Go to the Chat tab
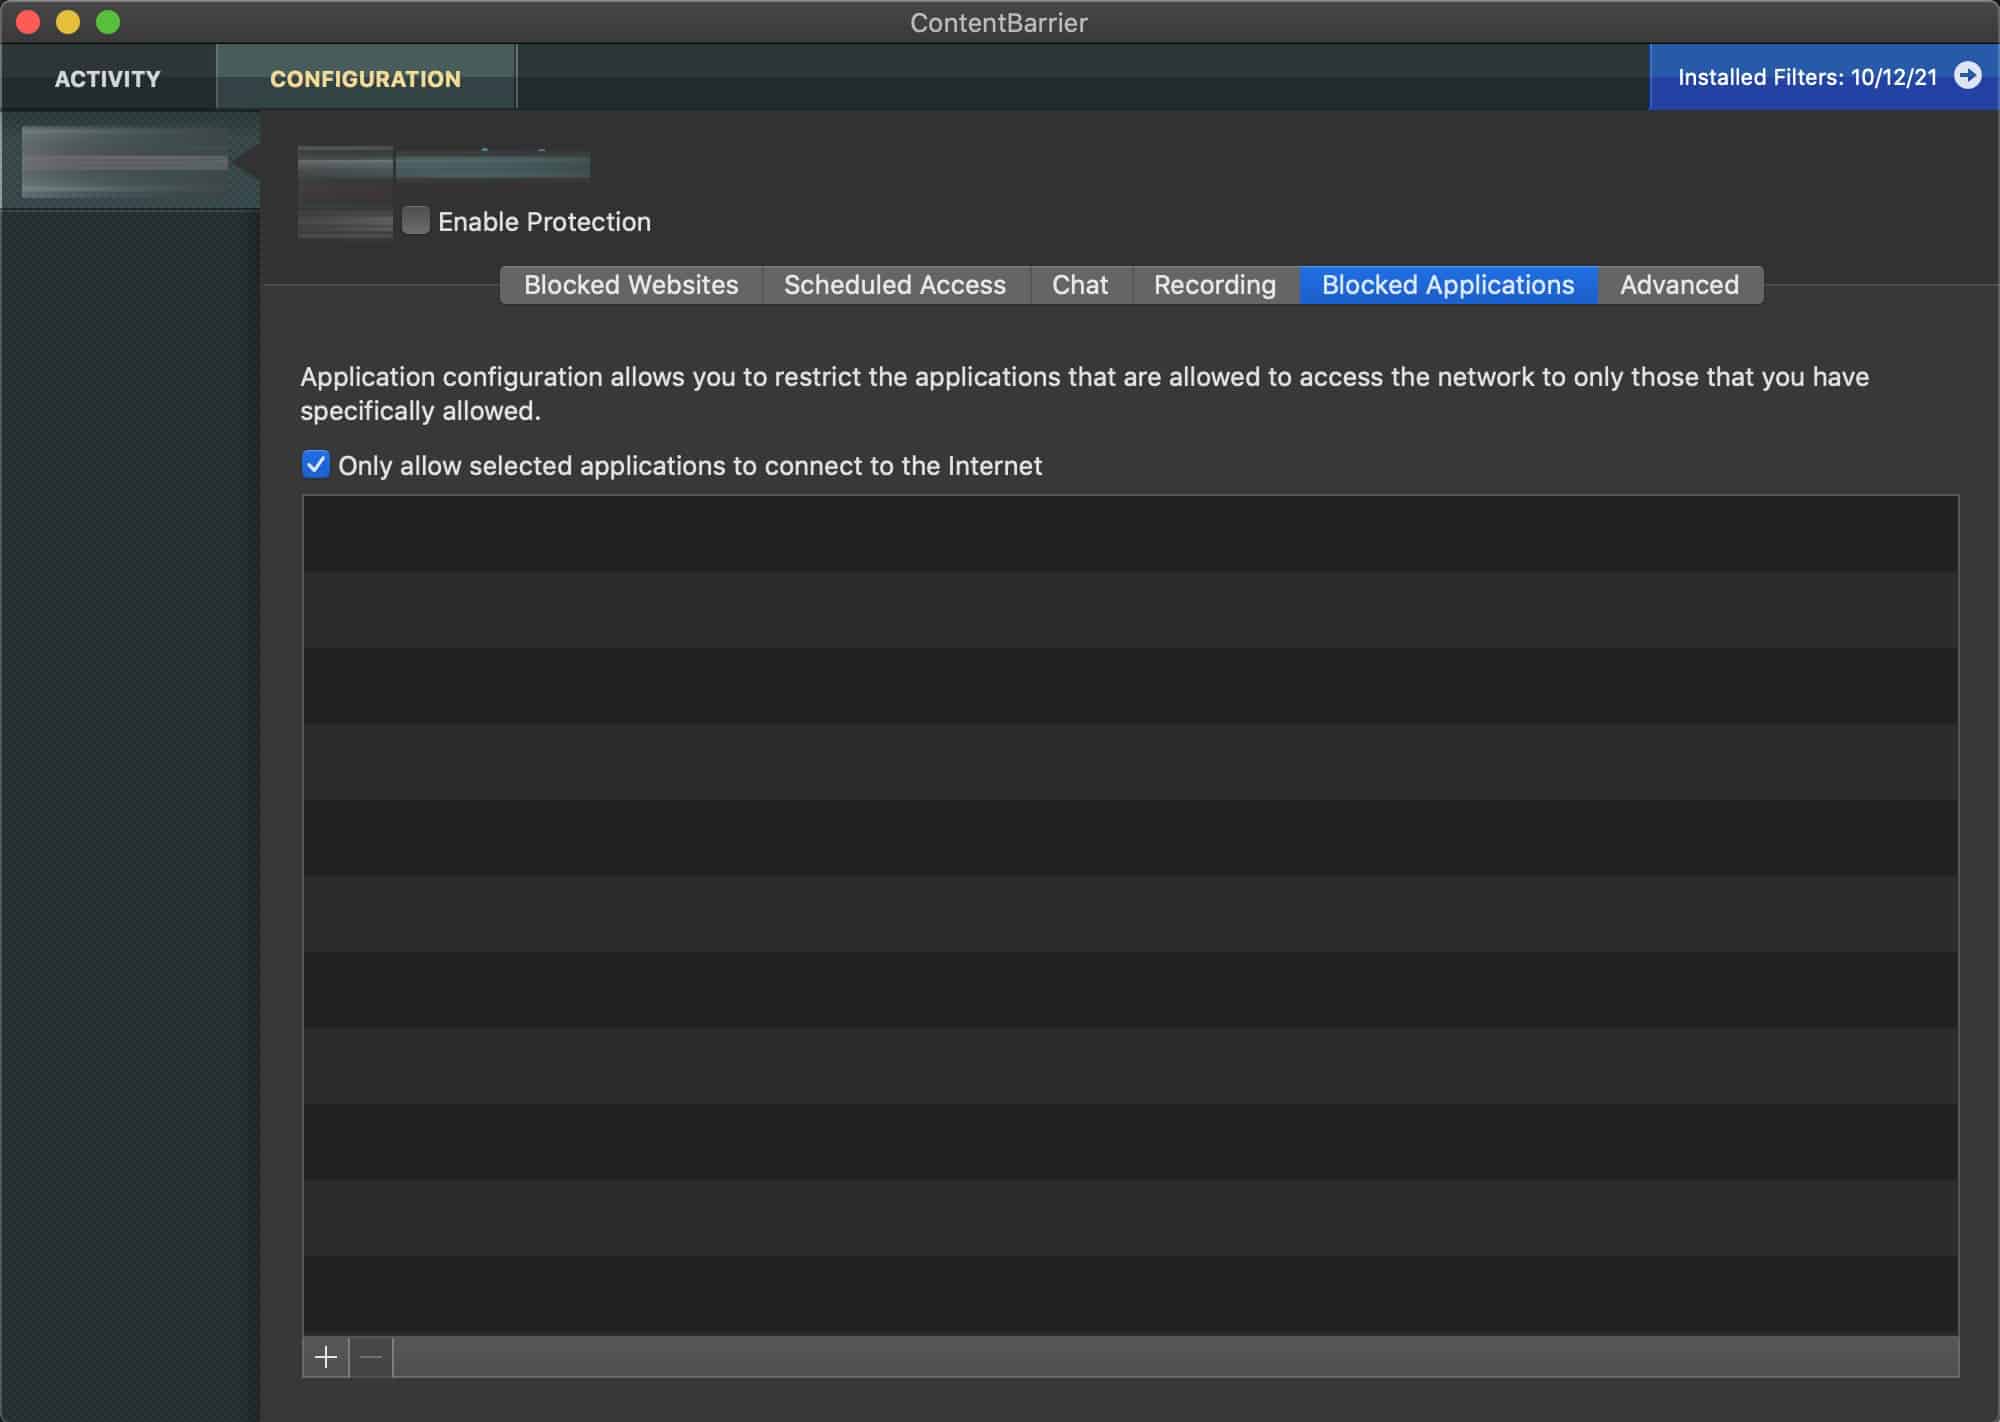 tap(1080, 285)
